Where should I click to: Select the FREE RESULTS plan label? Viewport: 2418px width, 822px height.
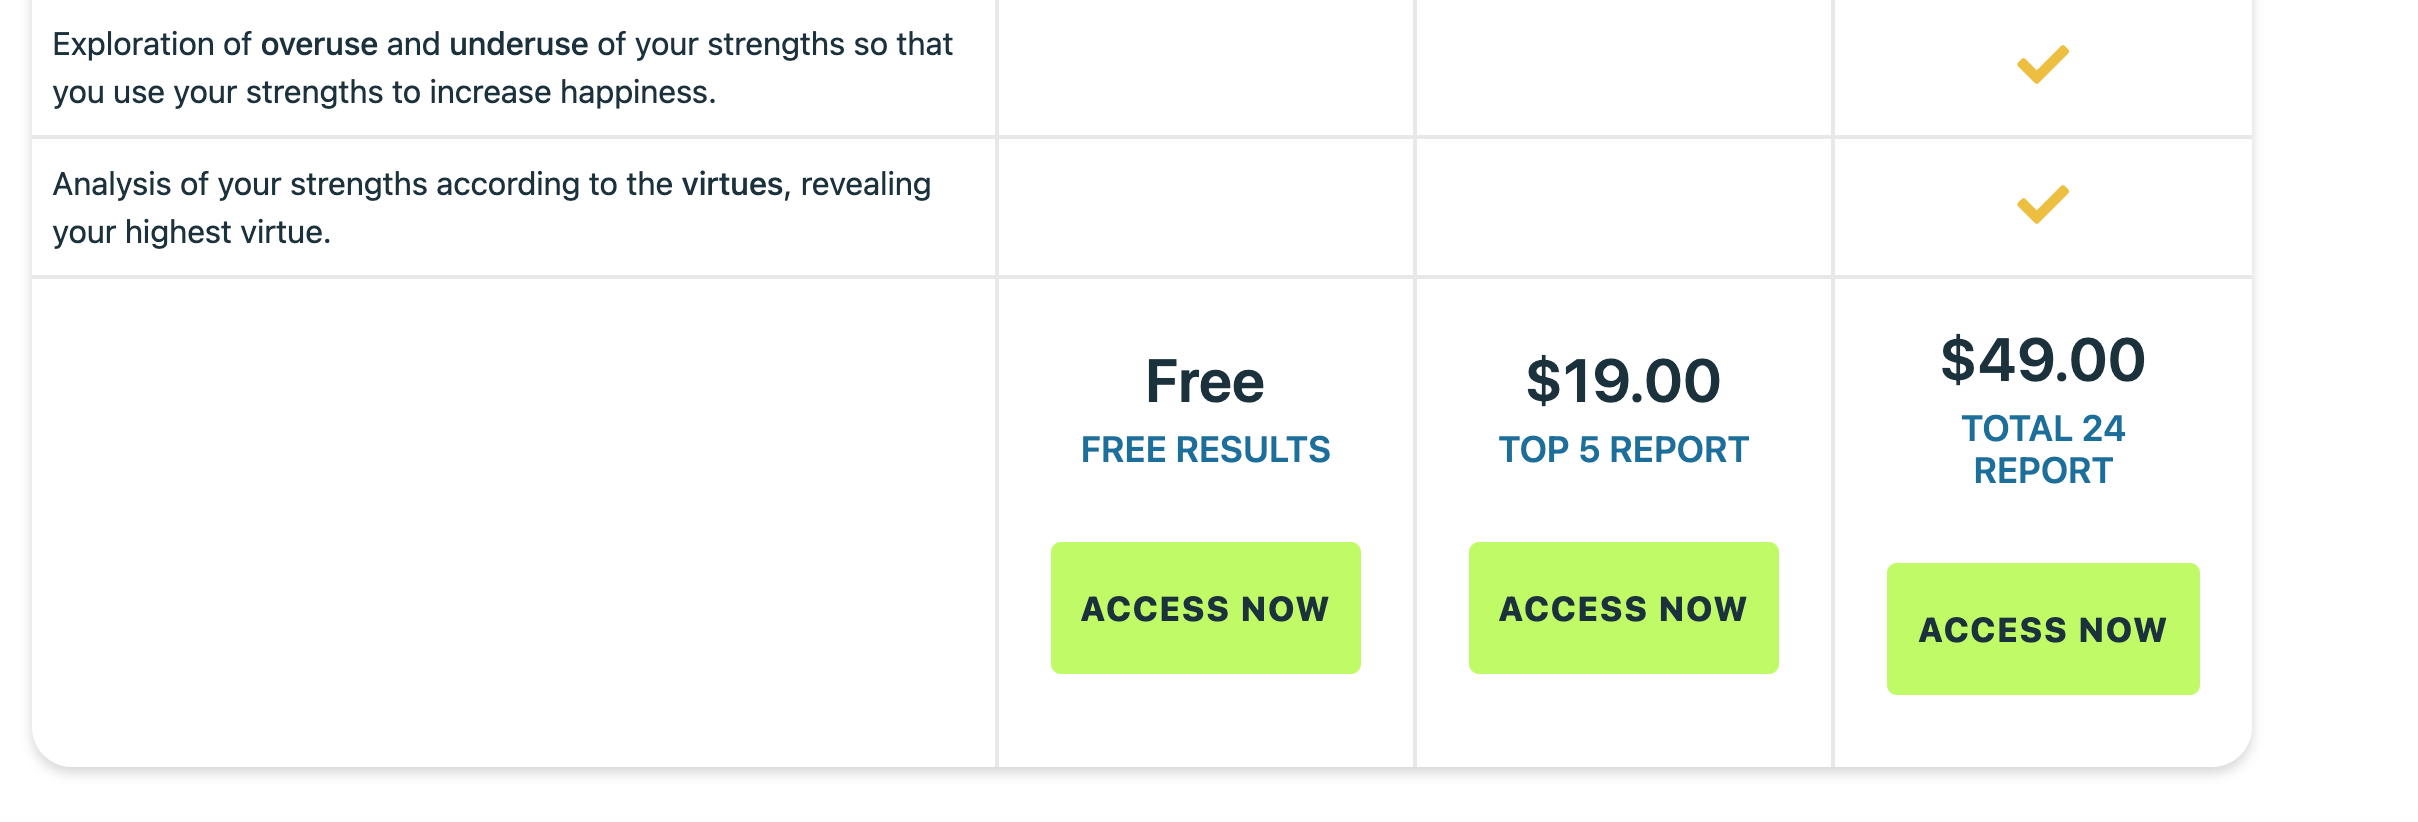[1205, 450]
